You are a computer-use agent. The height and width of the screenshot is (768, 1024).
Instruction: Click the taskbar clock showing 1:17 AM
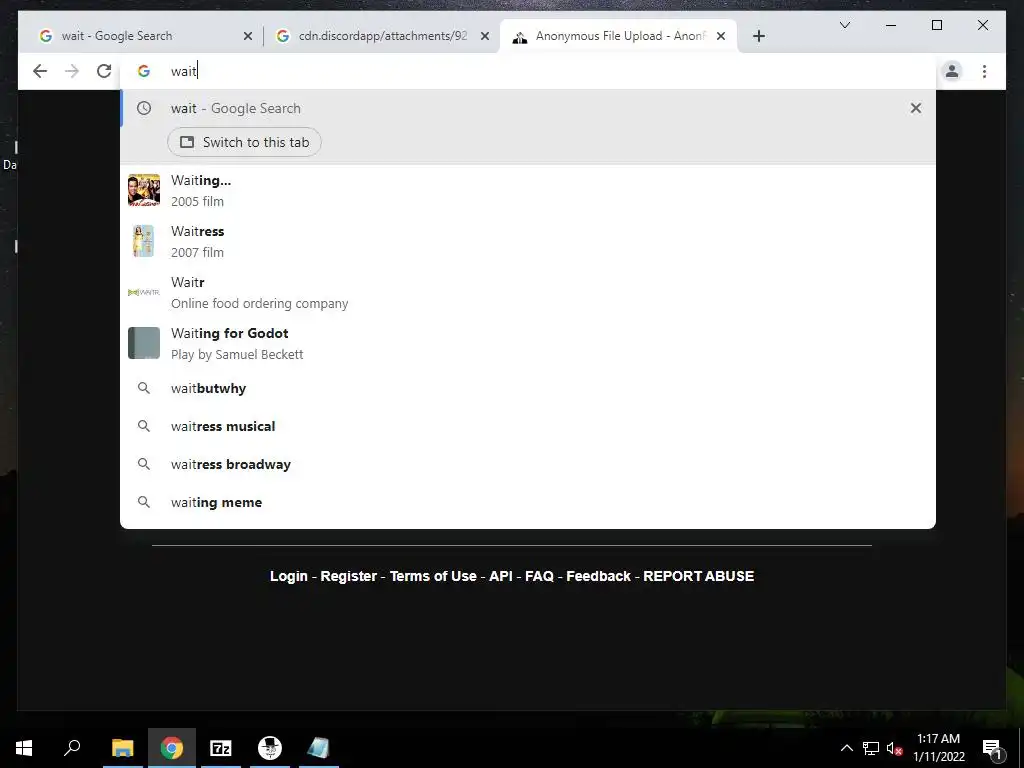click(x=938, y=748)
